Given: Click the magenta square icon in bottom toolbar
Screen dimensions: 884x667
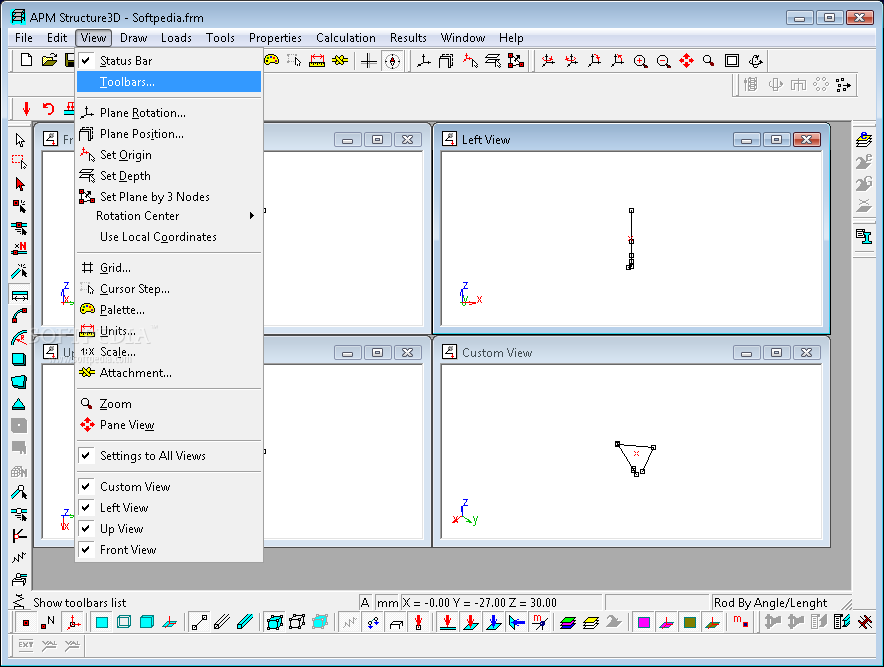Looking at the screenshot, I should pos(644,622).
